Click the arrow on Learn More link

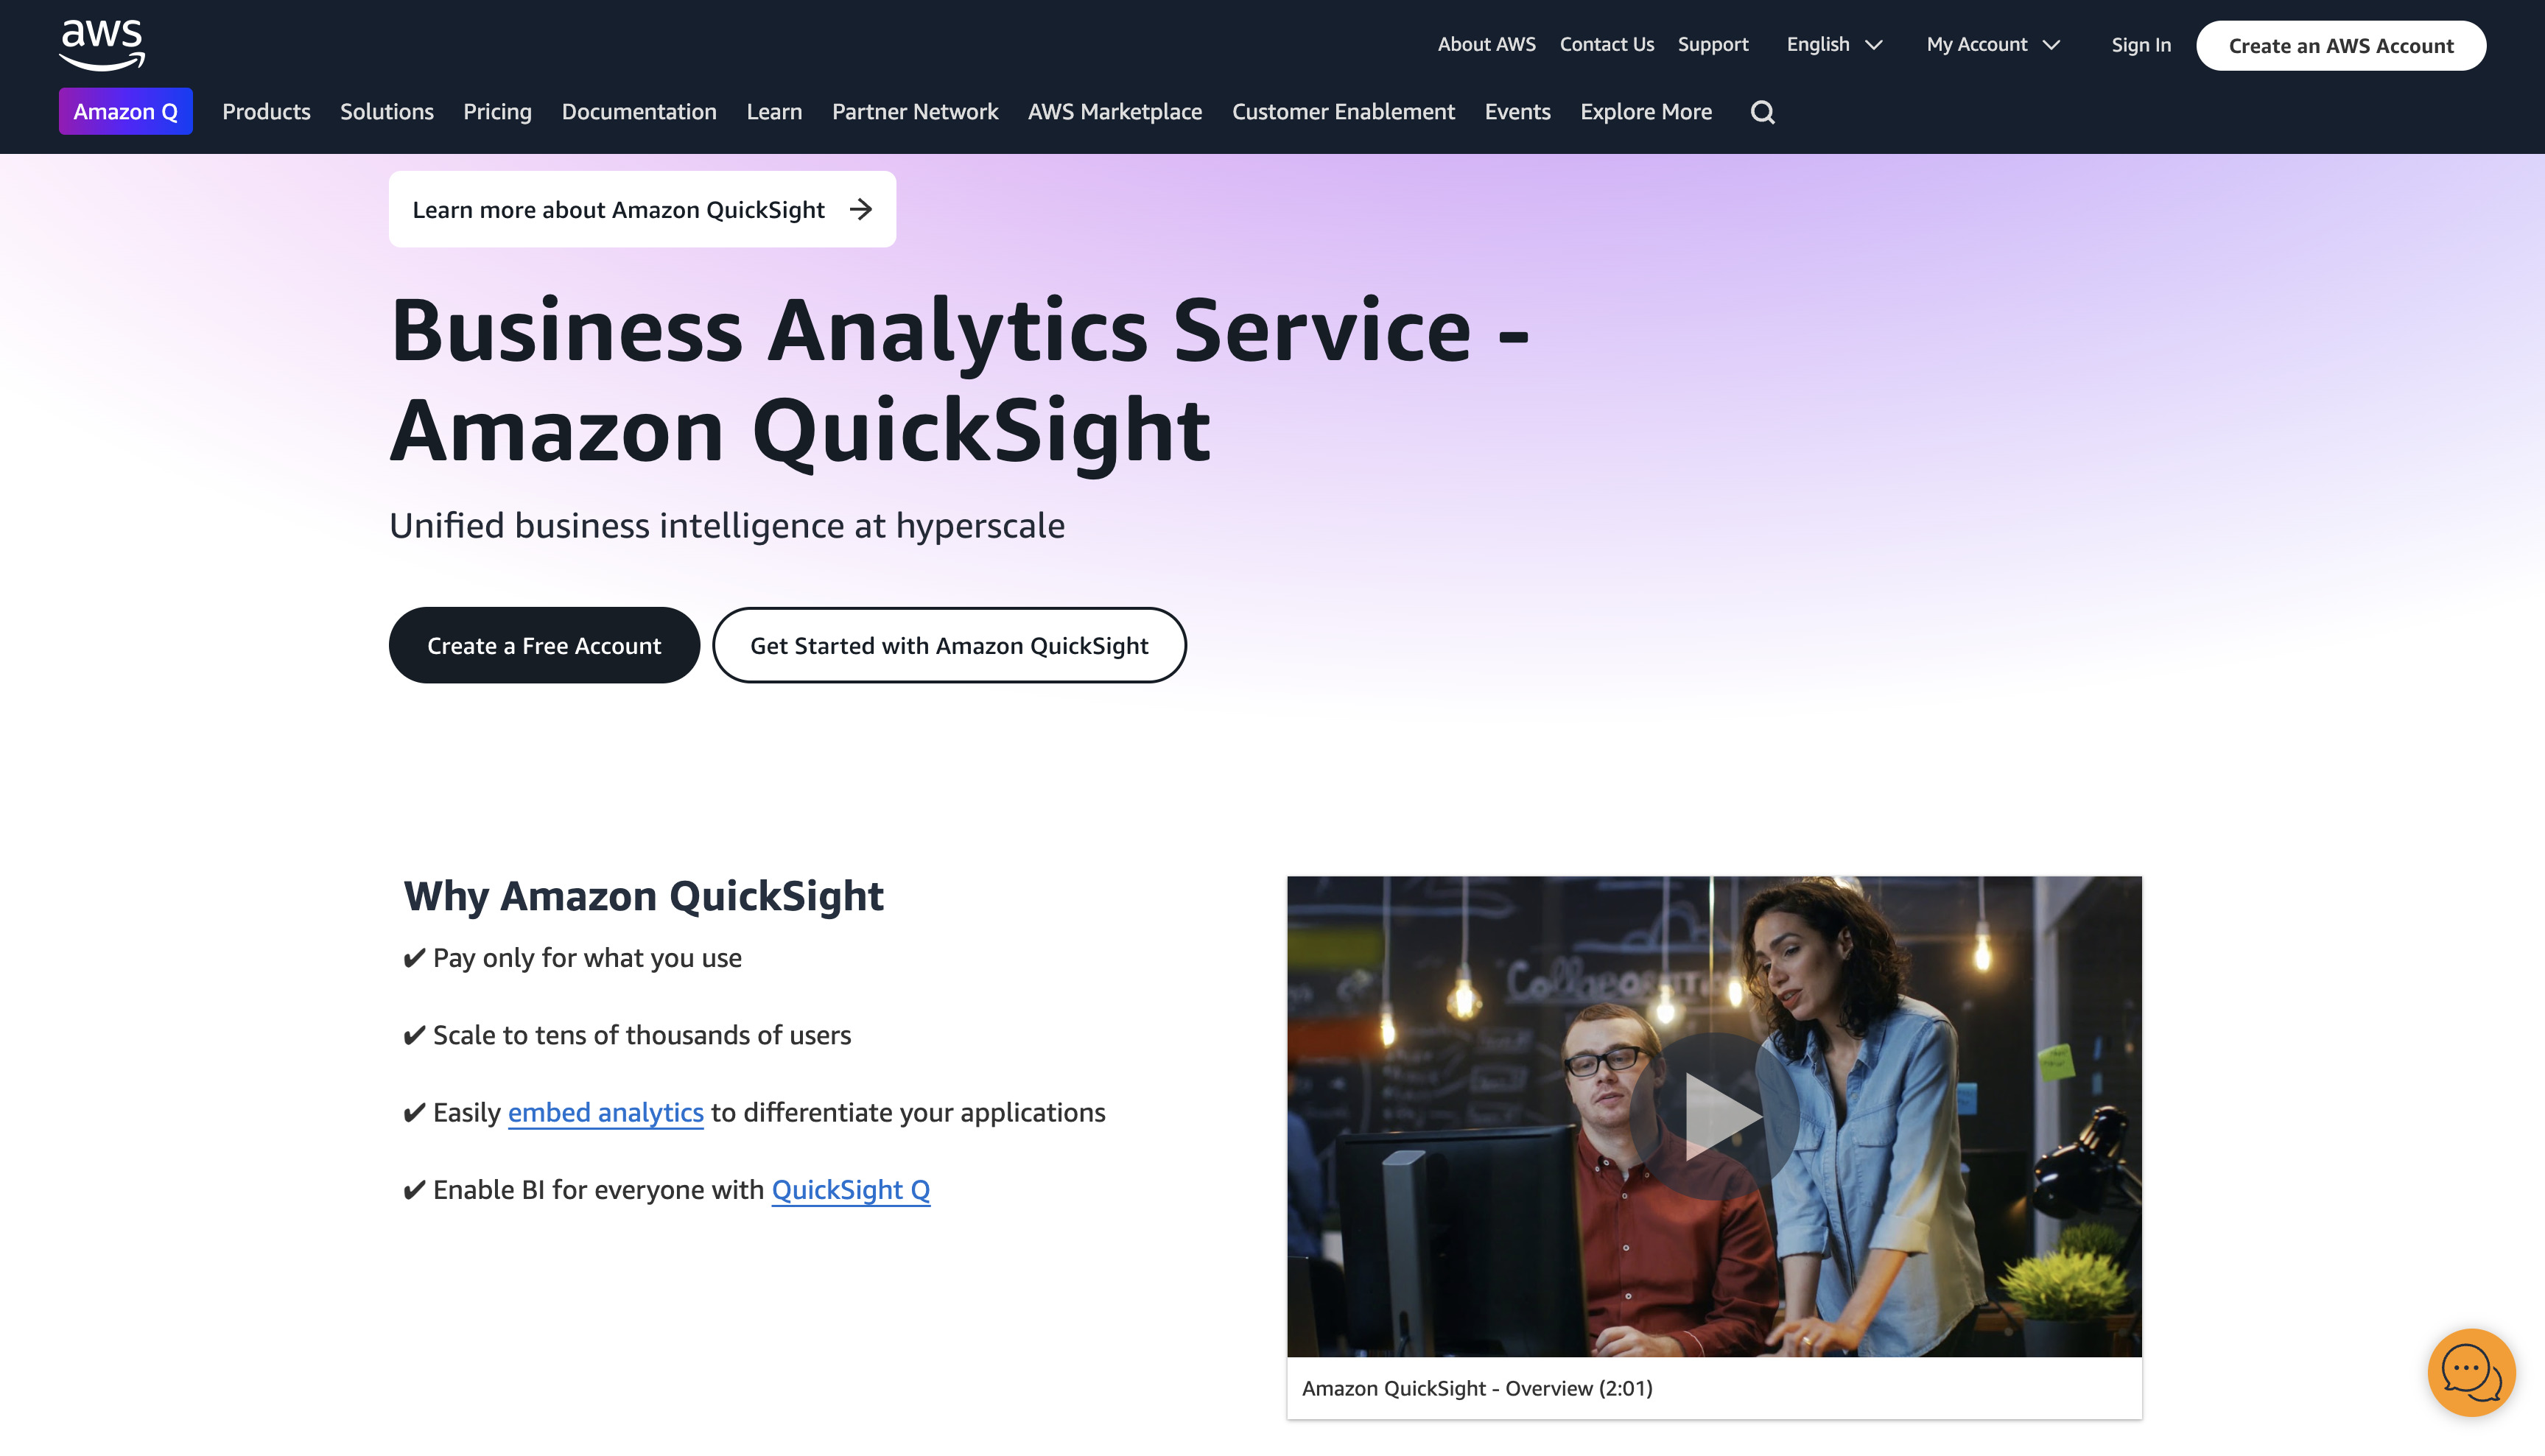tap(862, 208)
